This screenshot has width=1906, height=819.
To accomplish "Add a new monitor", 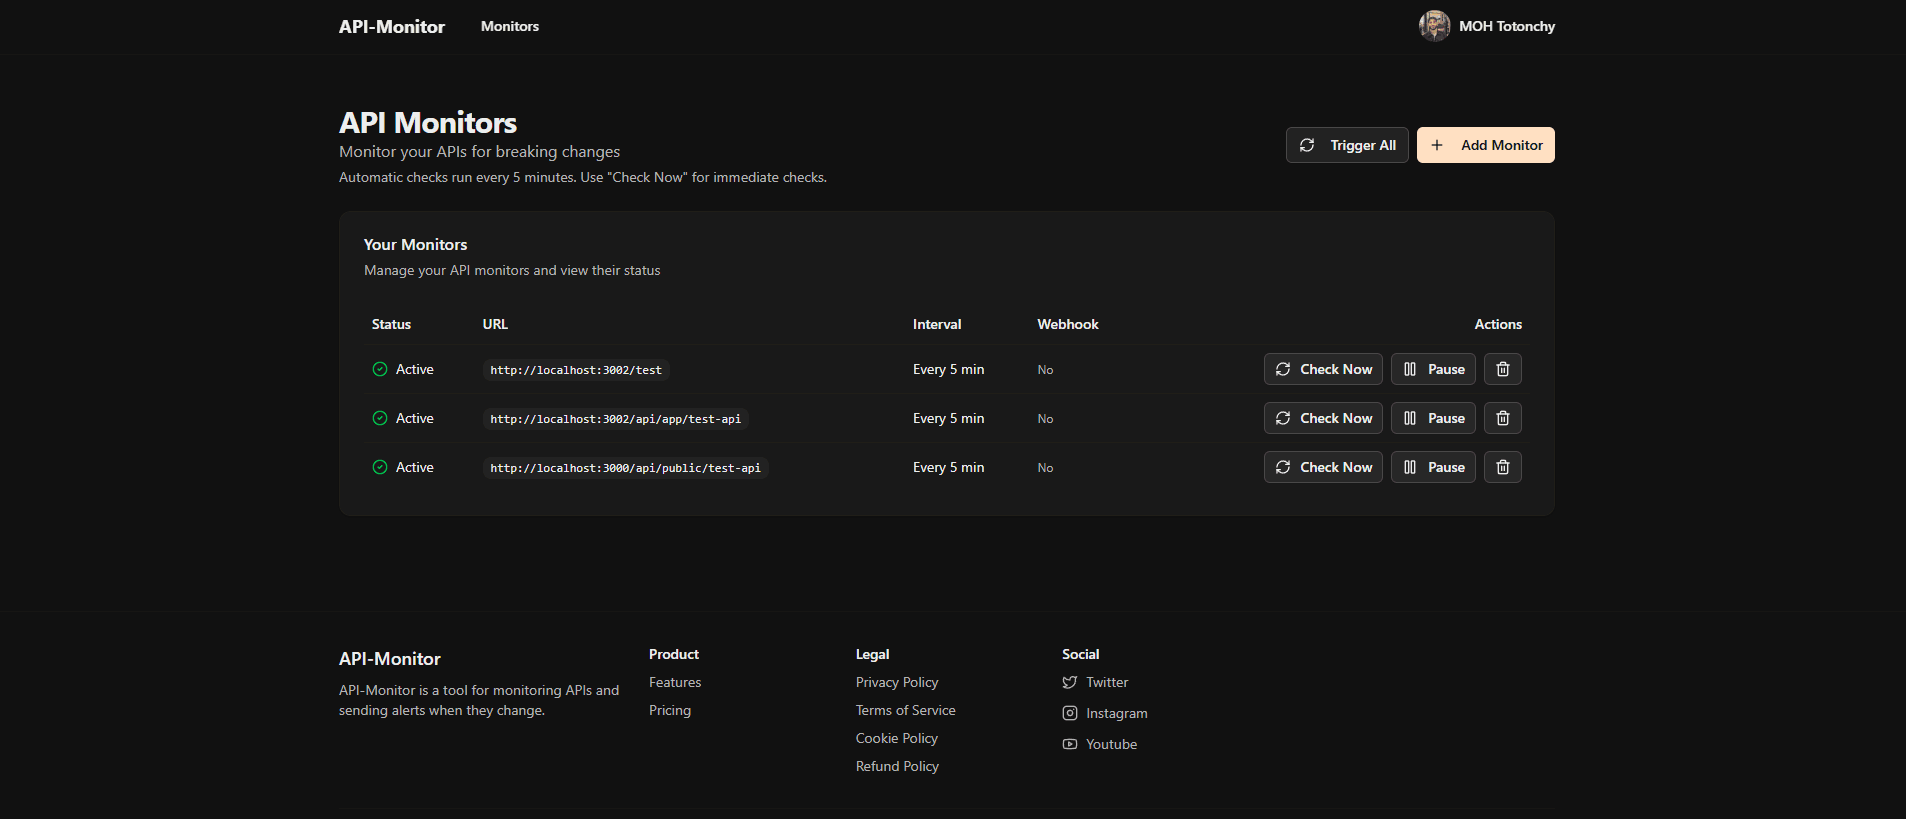I will pos(1485,145).
